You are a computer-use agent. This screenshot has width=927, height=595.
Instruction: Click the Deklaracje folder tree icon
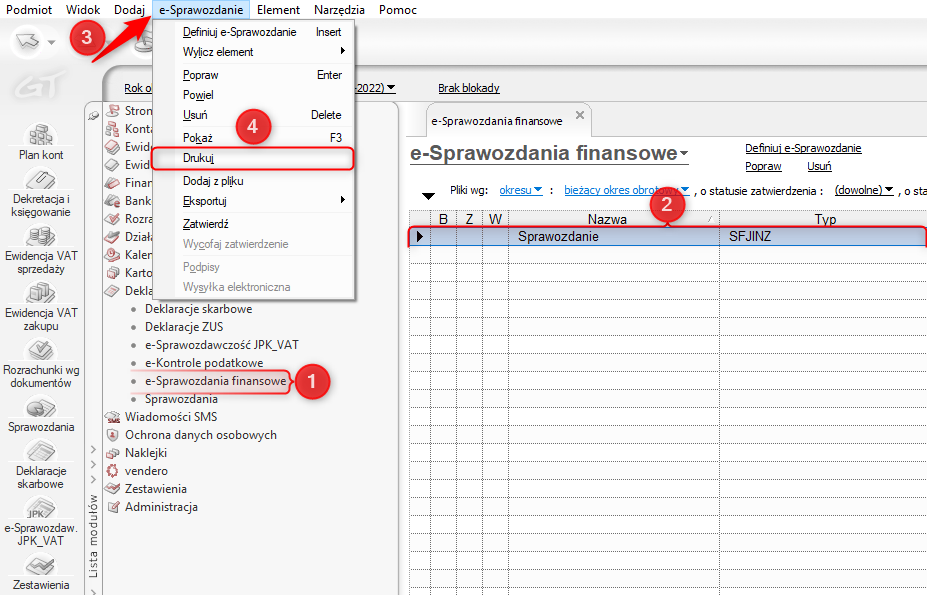click(112, 290)
